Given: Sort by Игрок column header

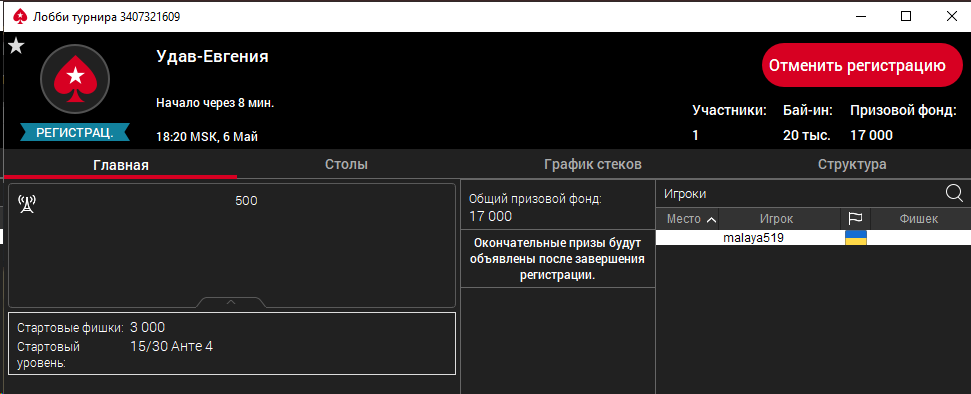Looking at the screenshot, I should point(777,219).
